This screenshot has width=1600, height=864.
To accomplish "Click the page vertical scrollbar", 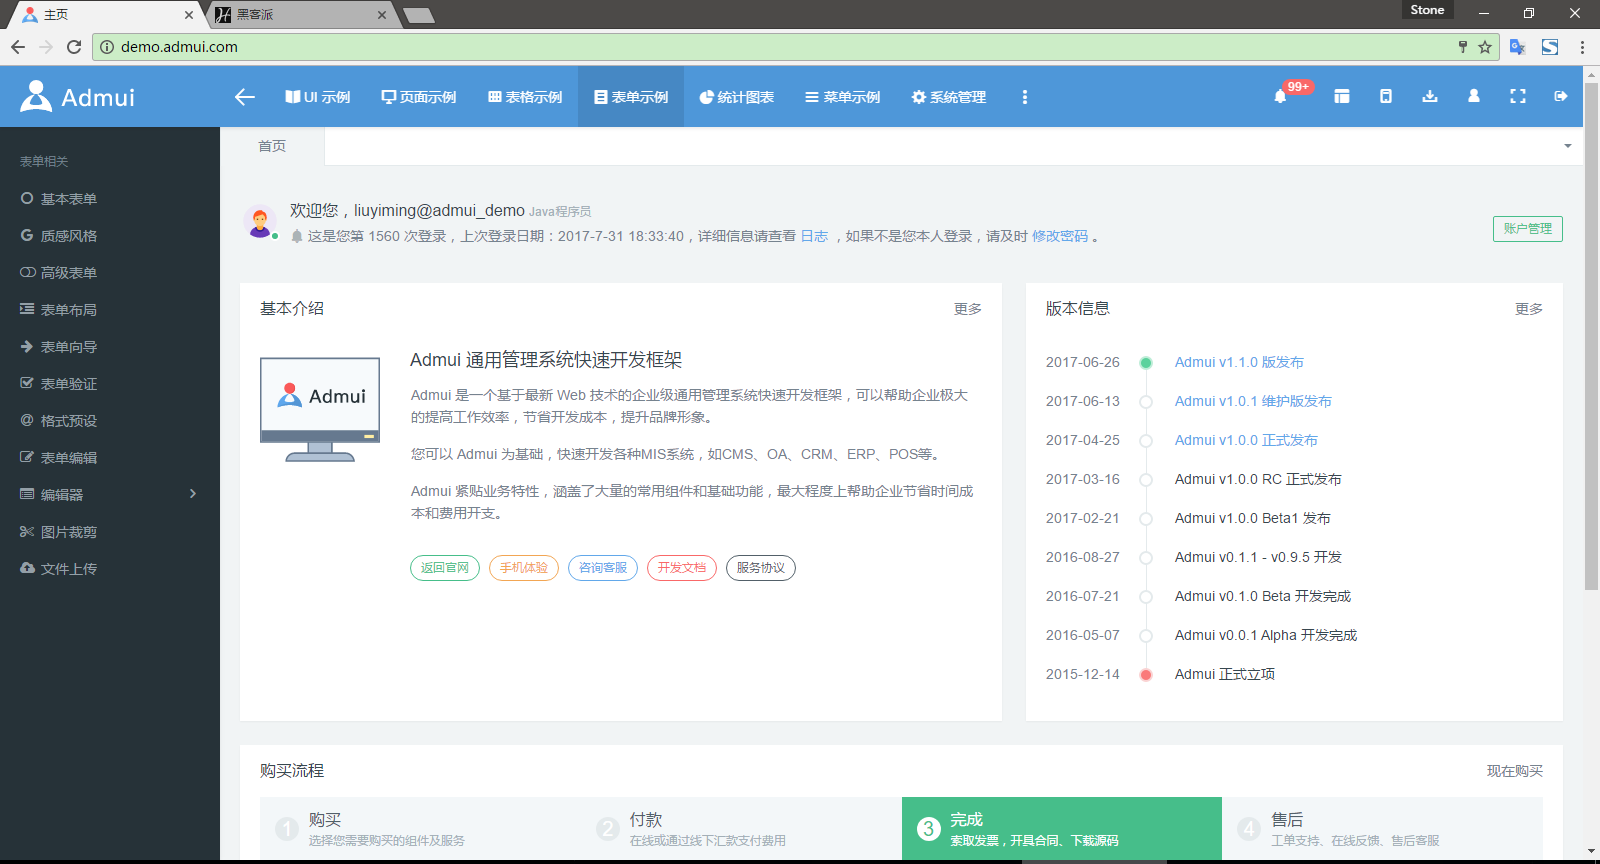I will pyautogui.click(x=1591, y=337).
